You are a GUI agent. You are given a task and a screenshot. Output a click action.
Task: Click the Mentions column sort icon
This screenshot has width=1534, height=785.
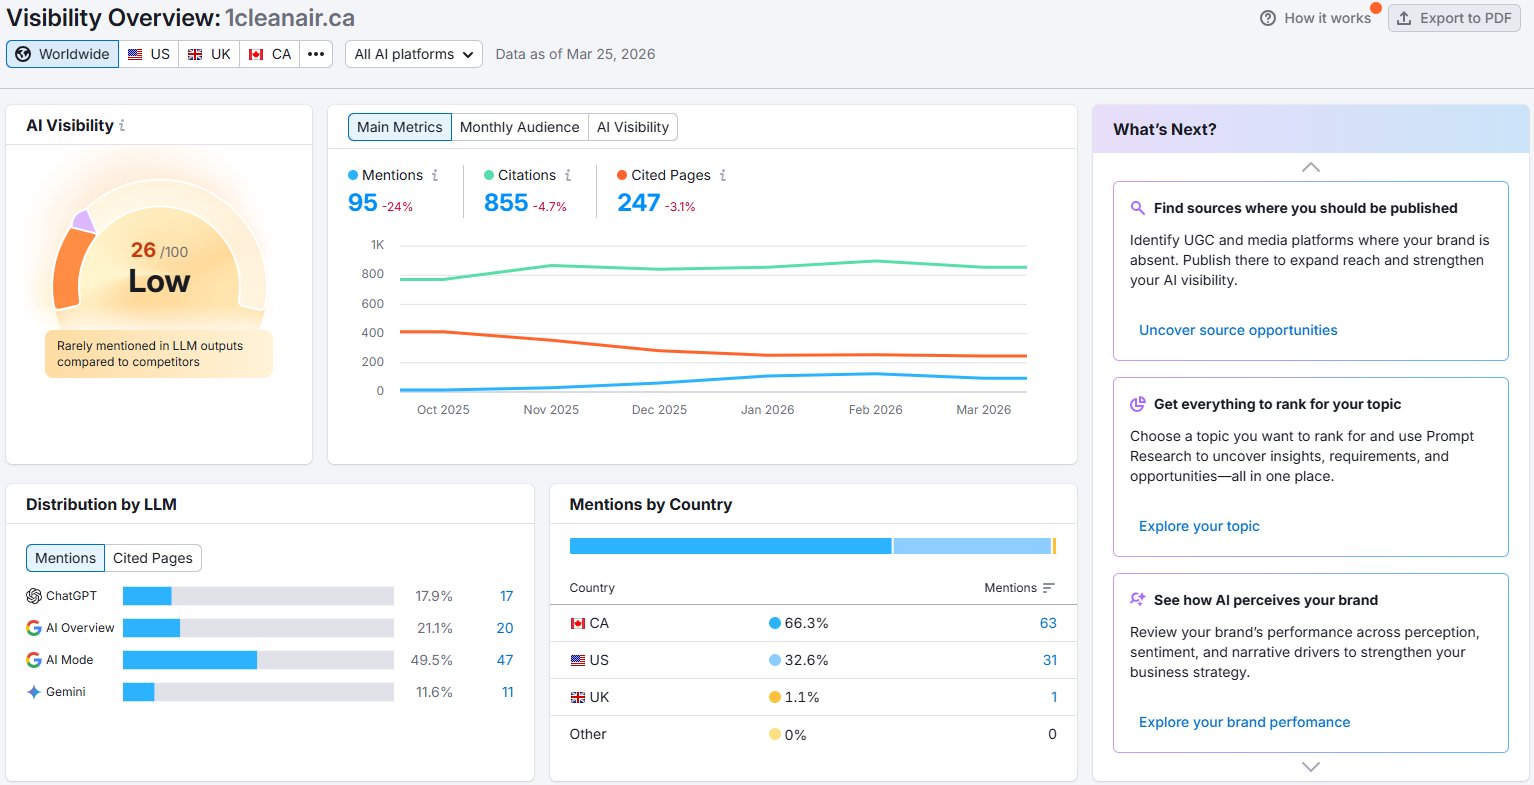tap(1048, 588)
